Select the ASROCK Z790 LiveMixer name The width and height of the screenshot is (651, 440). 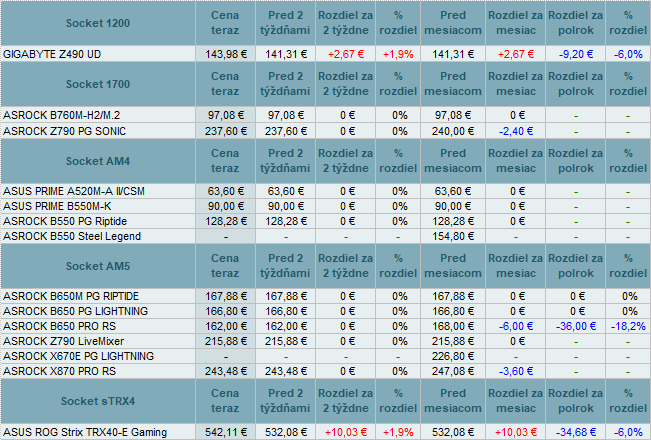(64, 341)
